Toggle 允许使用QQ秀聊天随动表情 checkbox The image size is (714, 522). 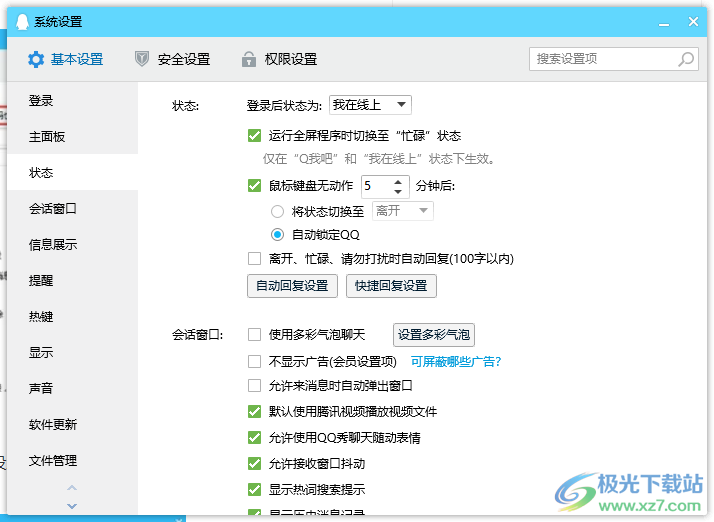[x=254, y=438]
